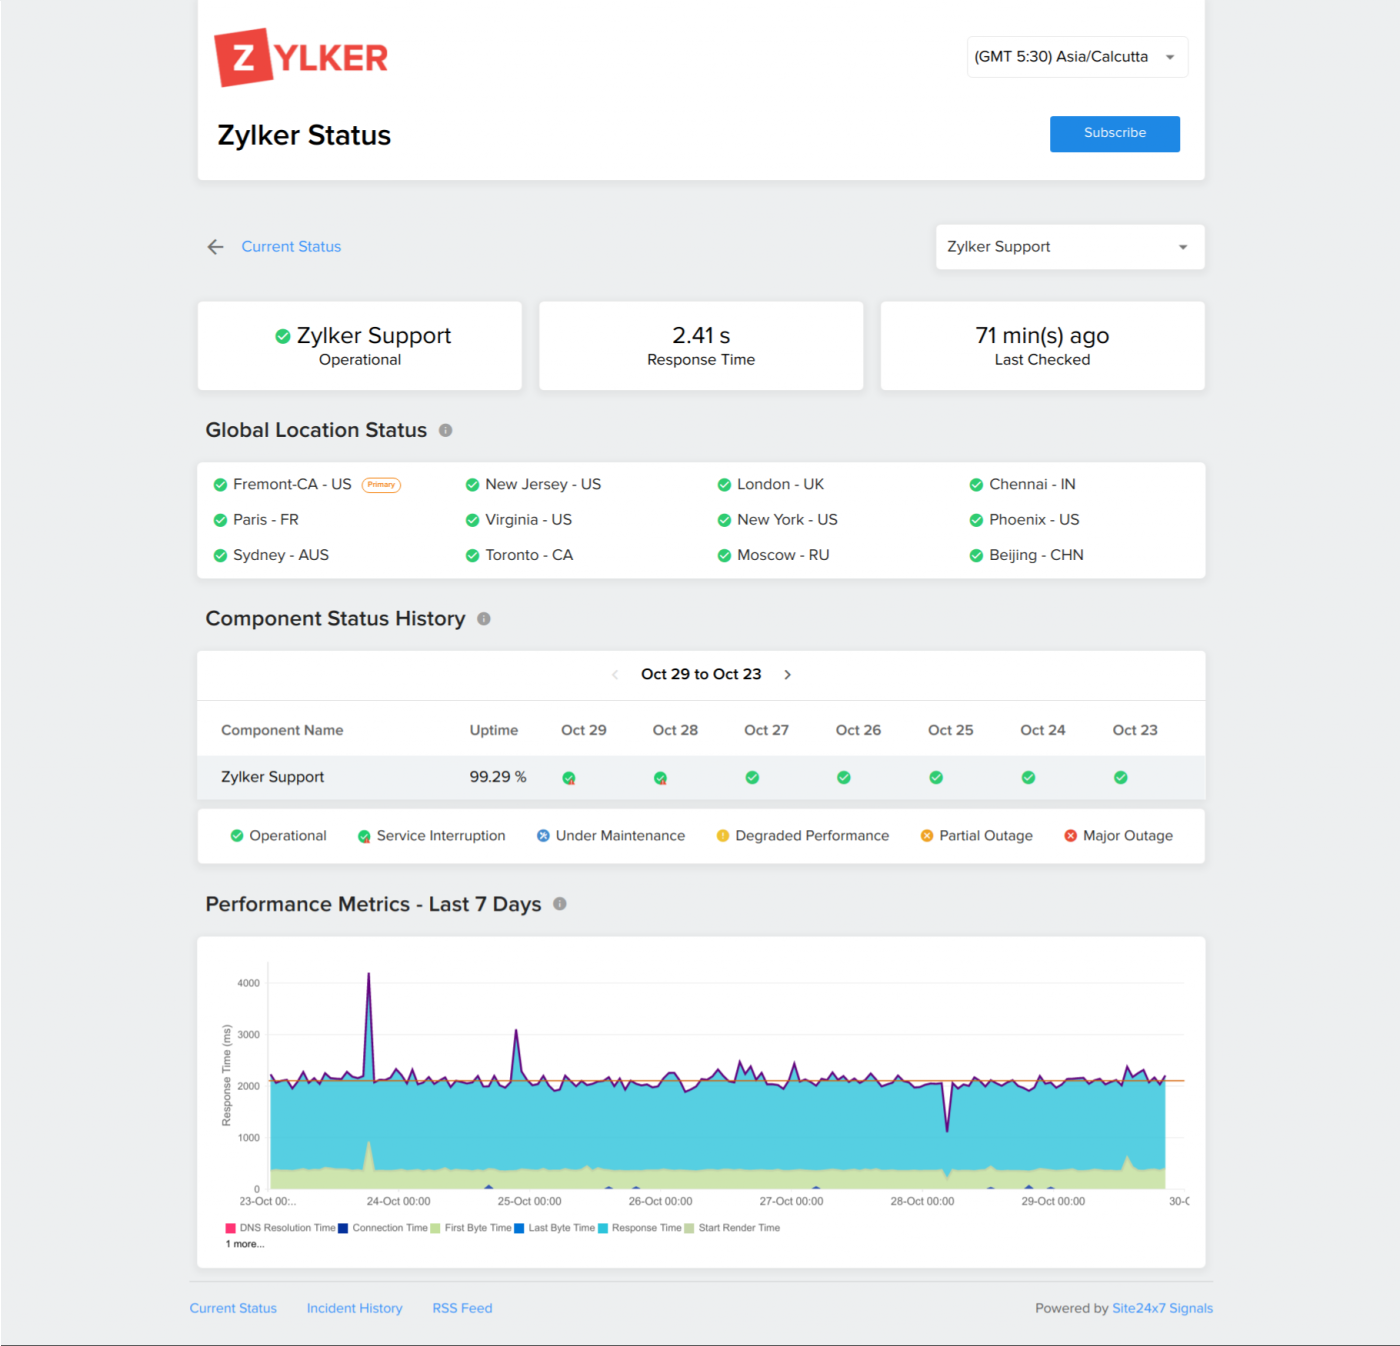Click the Phoenix - US location
Image resolution: width=1400 pixels, height=1346 pixels.
(1034, 520)
